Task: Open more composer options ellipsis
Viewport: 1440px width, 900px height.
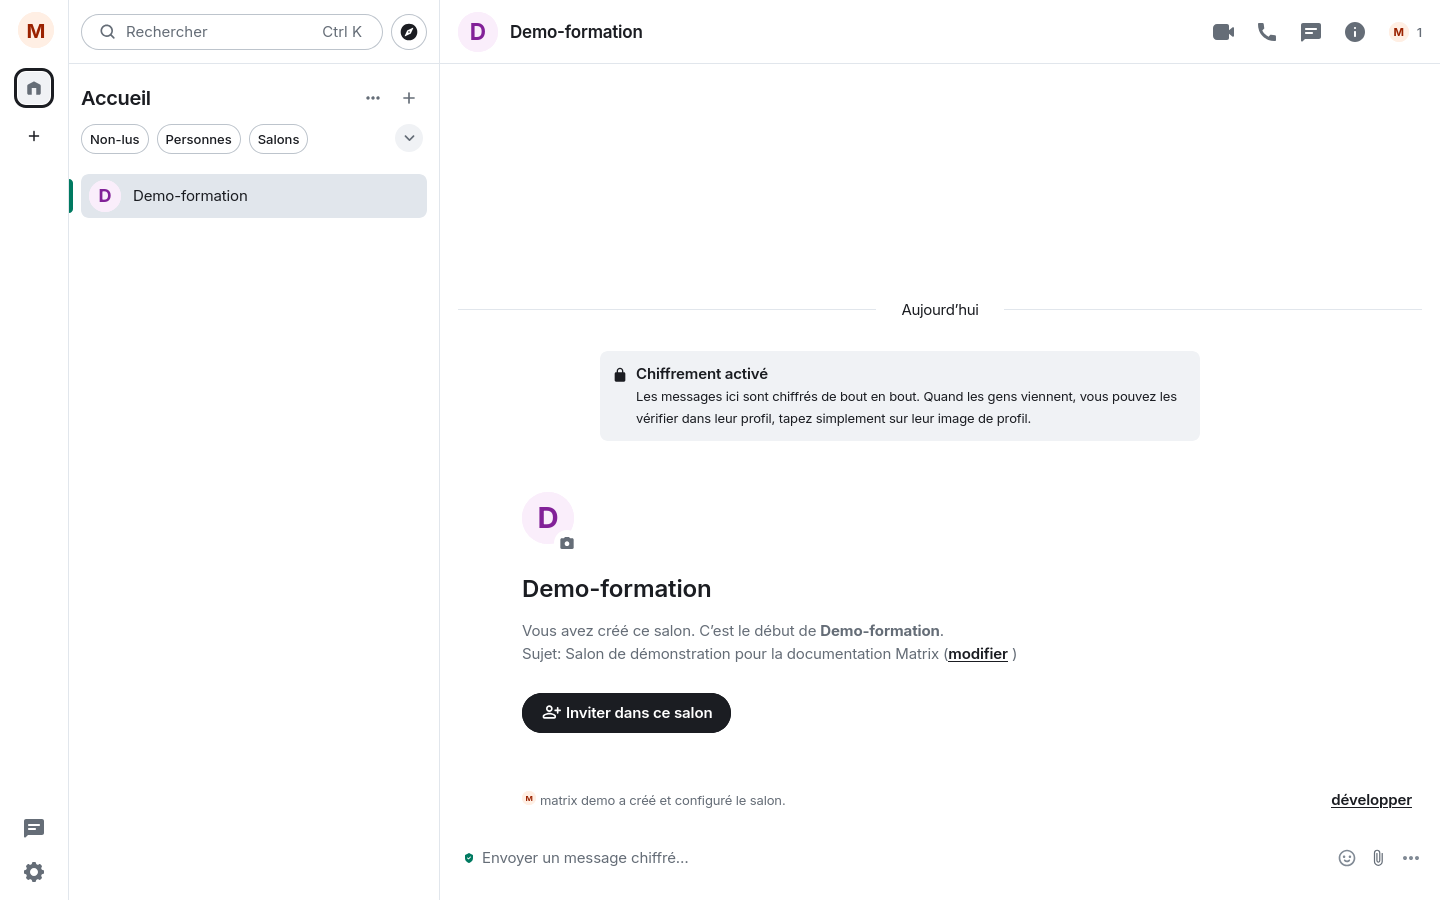Action: 1411,858
